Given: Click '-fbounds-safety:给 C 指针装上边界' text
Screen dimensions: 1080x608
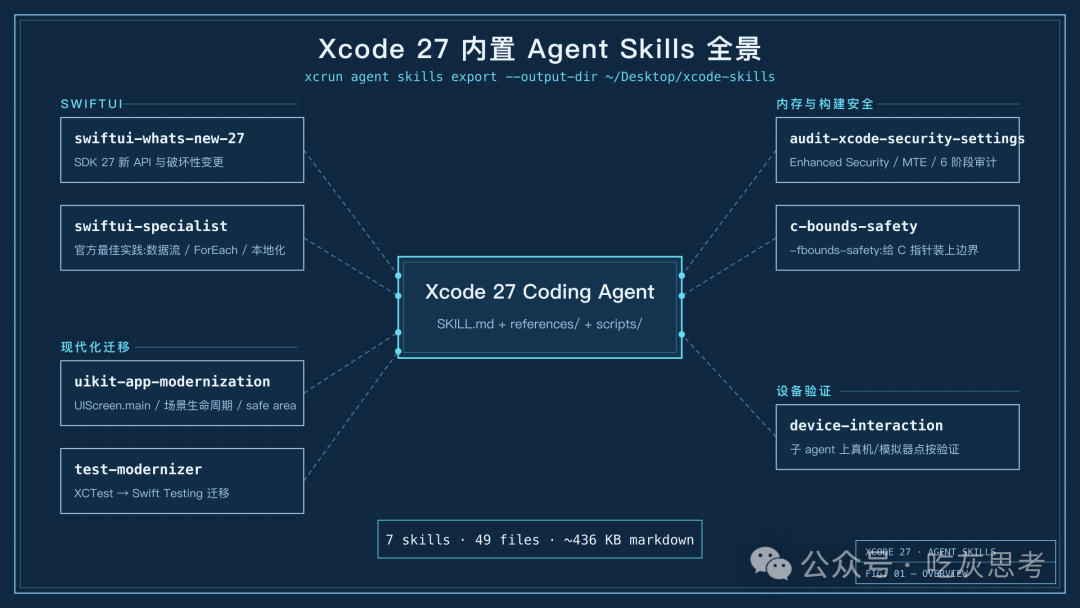Looking at the screenshot, I should [x=884, y=250].
